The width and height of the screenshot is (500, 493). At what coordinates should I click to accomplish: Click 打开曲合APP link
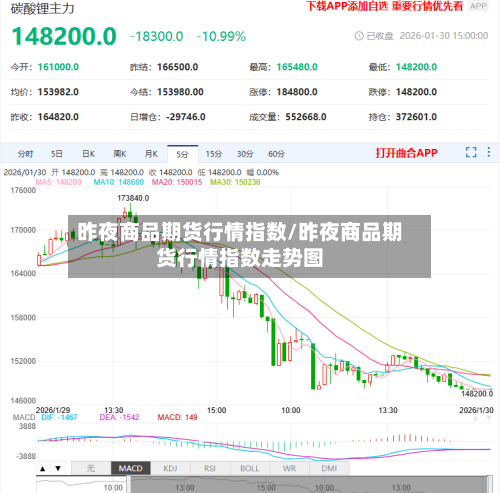pos(406,153)
